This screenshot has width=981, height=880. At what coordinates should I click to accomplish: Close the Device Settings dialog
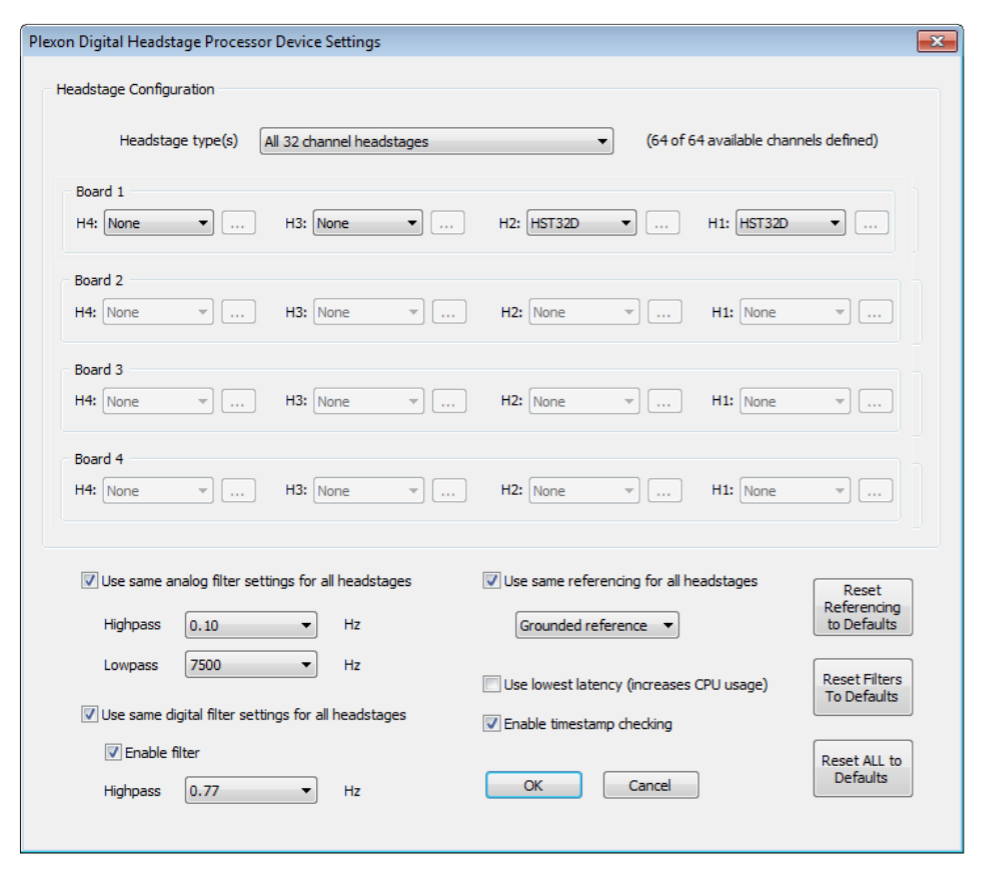tap(937, 42)
